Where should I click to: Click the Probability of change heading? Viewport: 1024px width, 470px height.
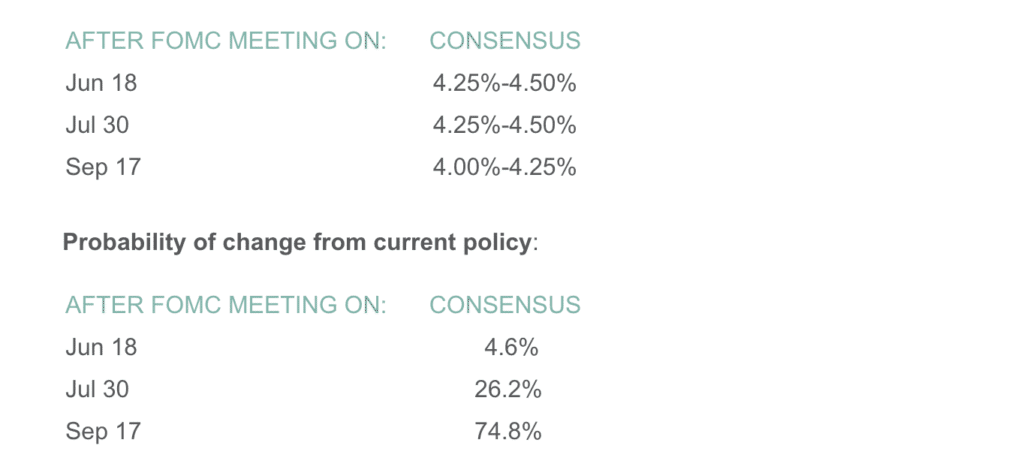[x=300, y=243]
